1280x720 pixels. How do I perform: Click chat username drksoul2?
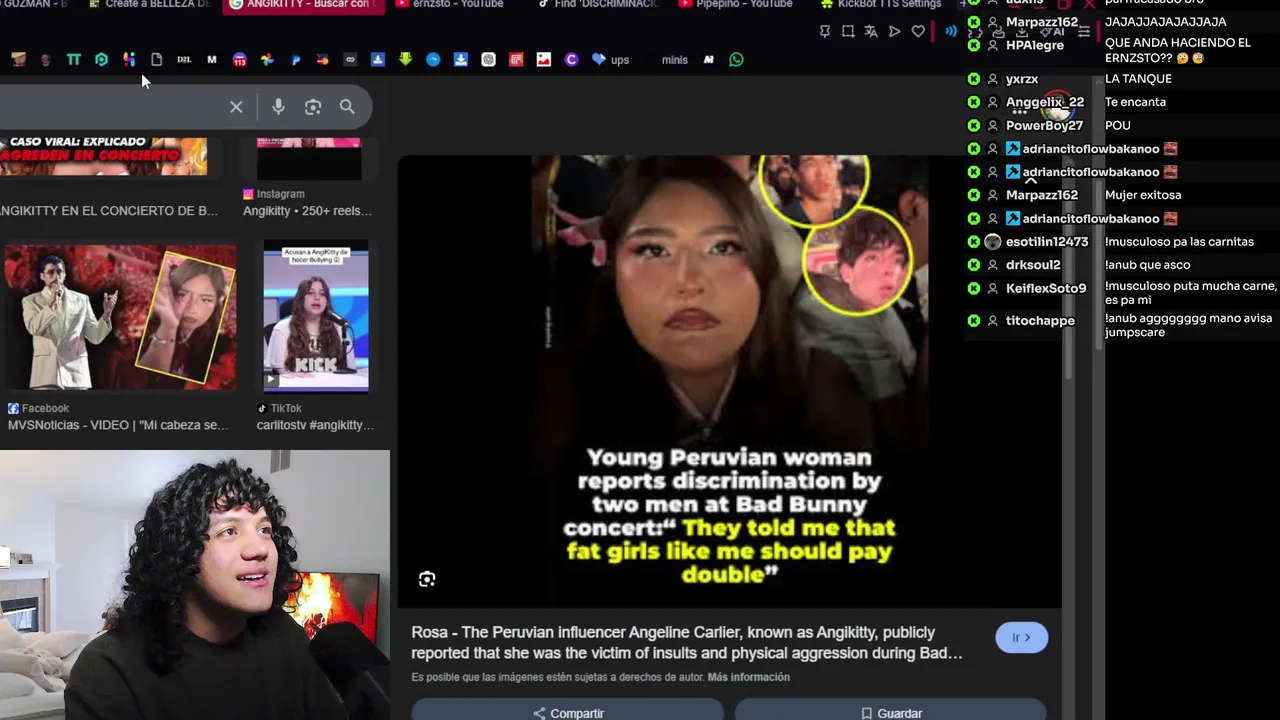(x=1033, y=265)
